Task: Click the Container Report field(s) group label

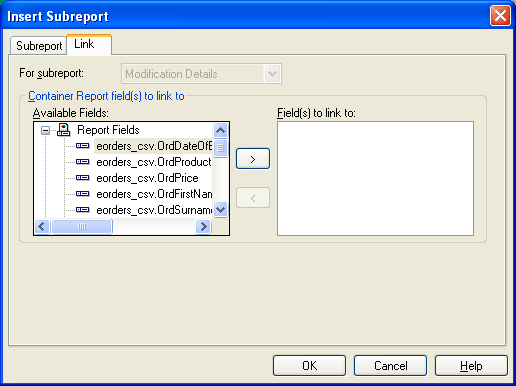Action: point(106,96)
